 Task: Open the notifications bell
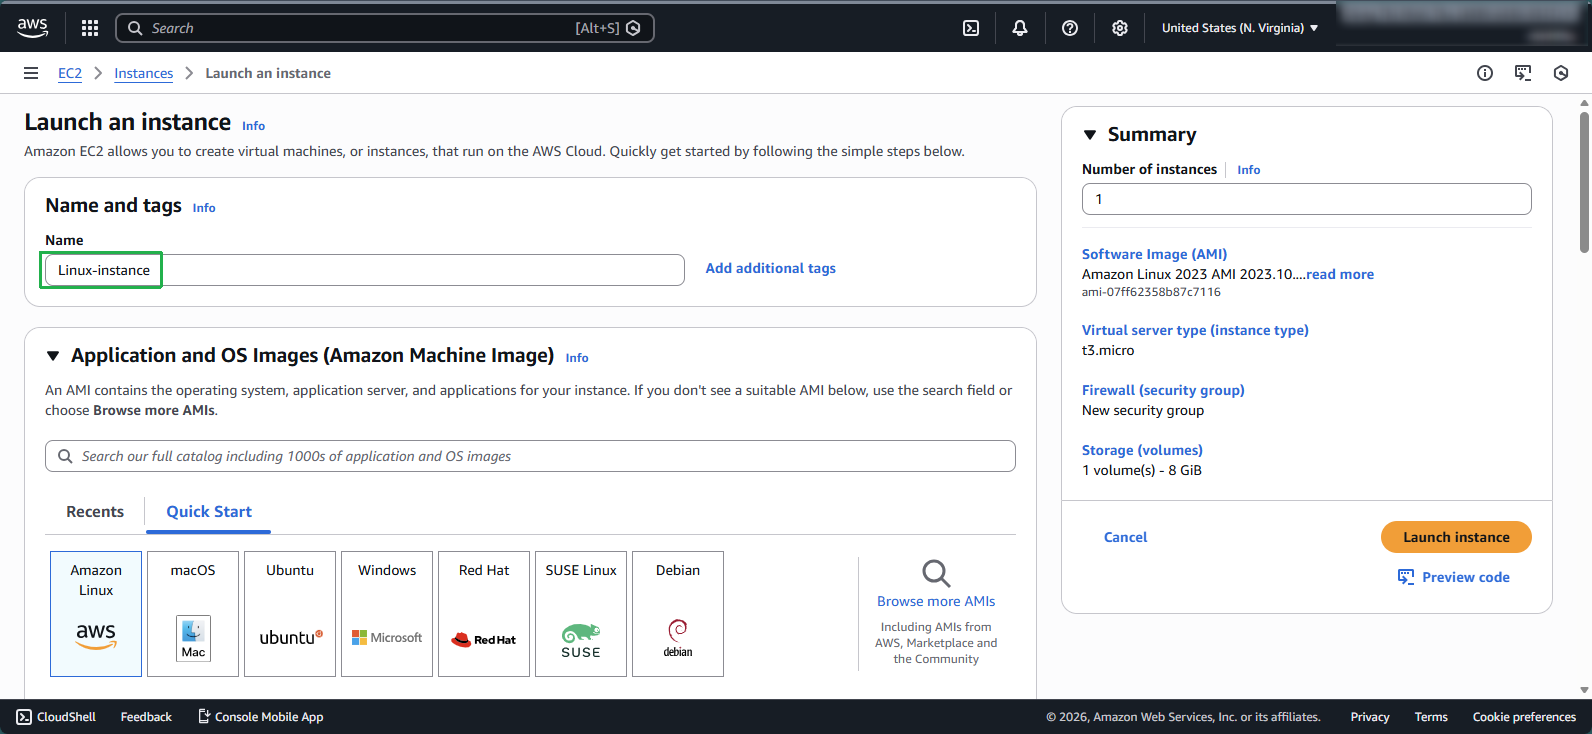[x=1019, y=28]
